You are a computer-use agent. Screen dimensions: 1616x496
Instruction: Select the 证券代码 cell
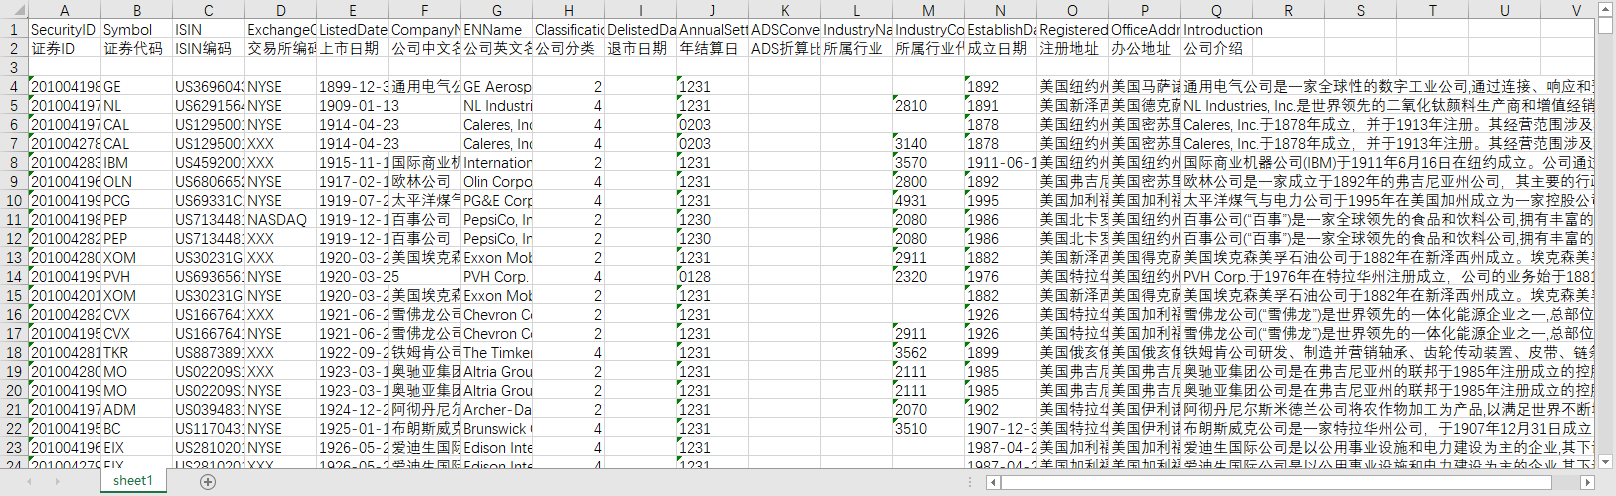point(136,48)
